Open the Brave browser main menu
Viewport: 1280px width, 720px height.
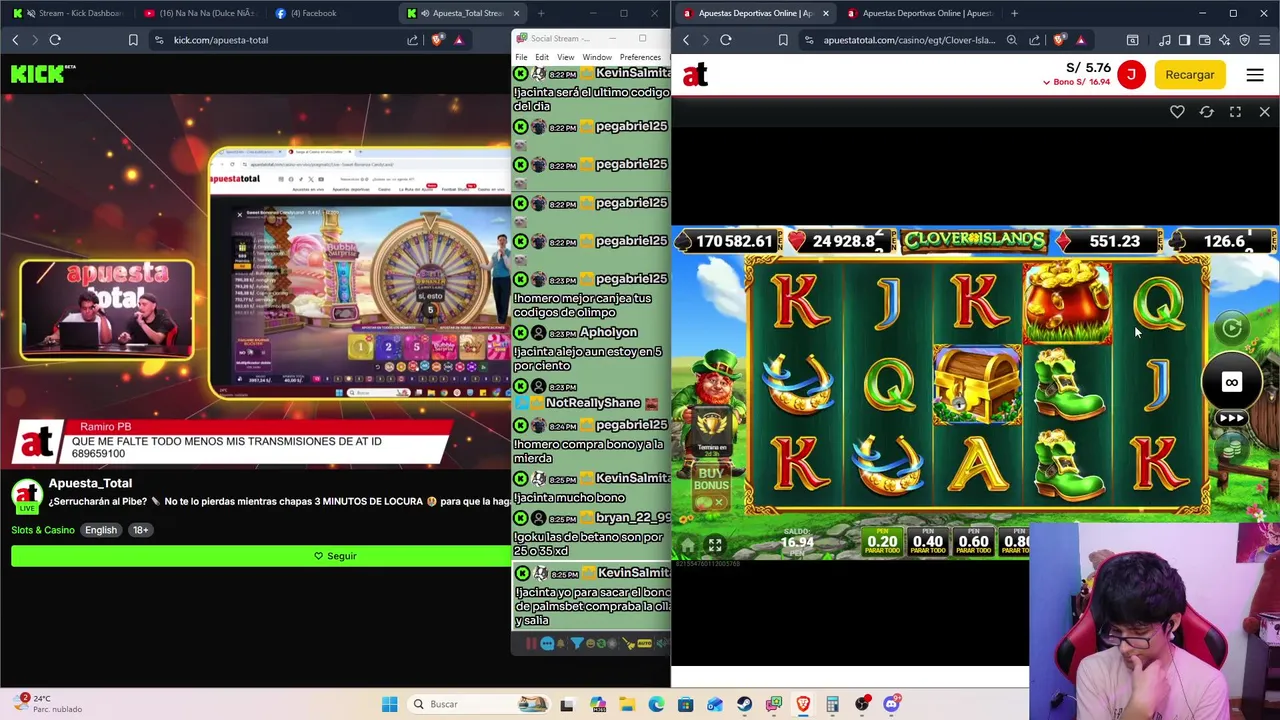pyautogui.click(x=1265, y=40)
